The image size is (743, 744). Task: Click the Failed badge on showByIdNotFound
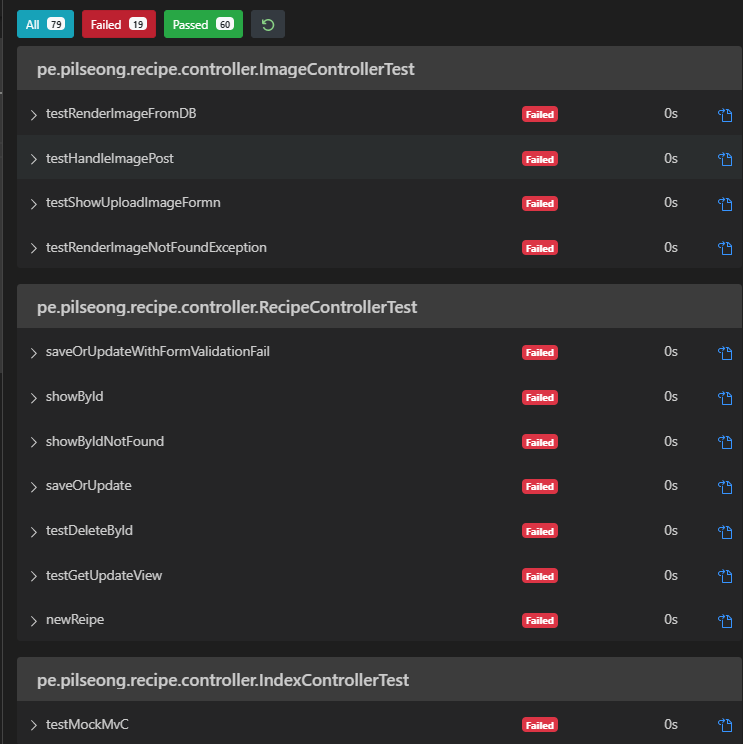click(540, 442)
